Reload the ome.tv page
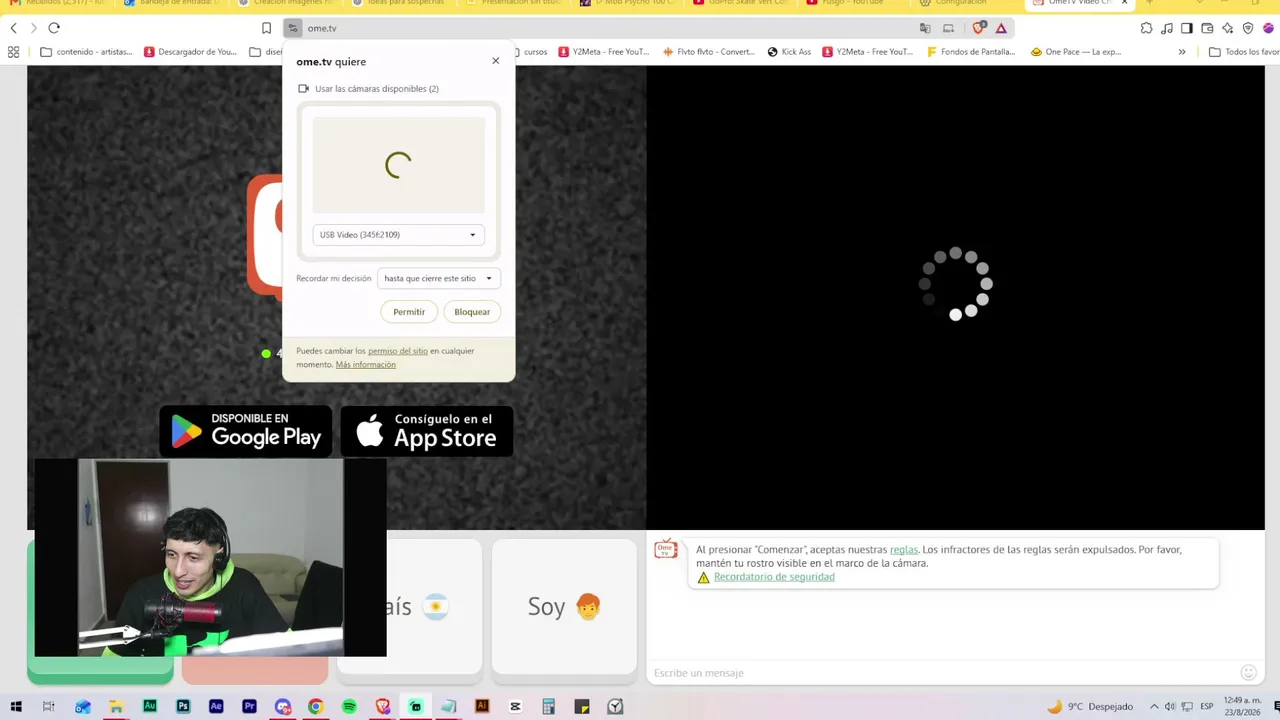Image resolution: width=1280 pixels, height=720 pixels. coord(54,28)
